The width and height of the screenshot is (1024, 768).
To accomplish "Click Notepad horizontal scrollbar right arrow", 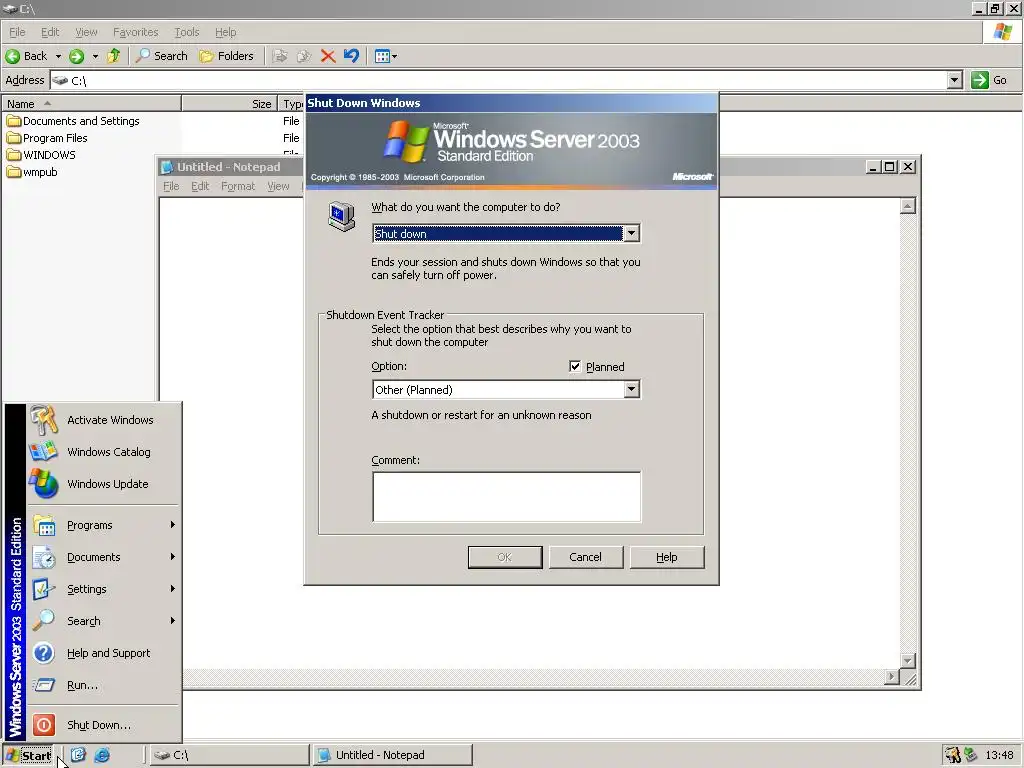I will point(892,677).
